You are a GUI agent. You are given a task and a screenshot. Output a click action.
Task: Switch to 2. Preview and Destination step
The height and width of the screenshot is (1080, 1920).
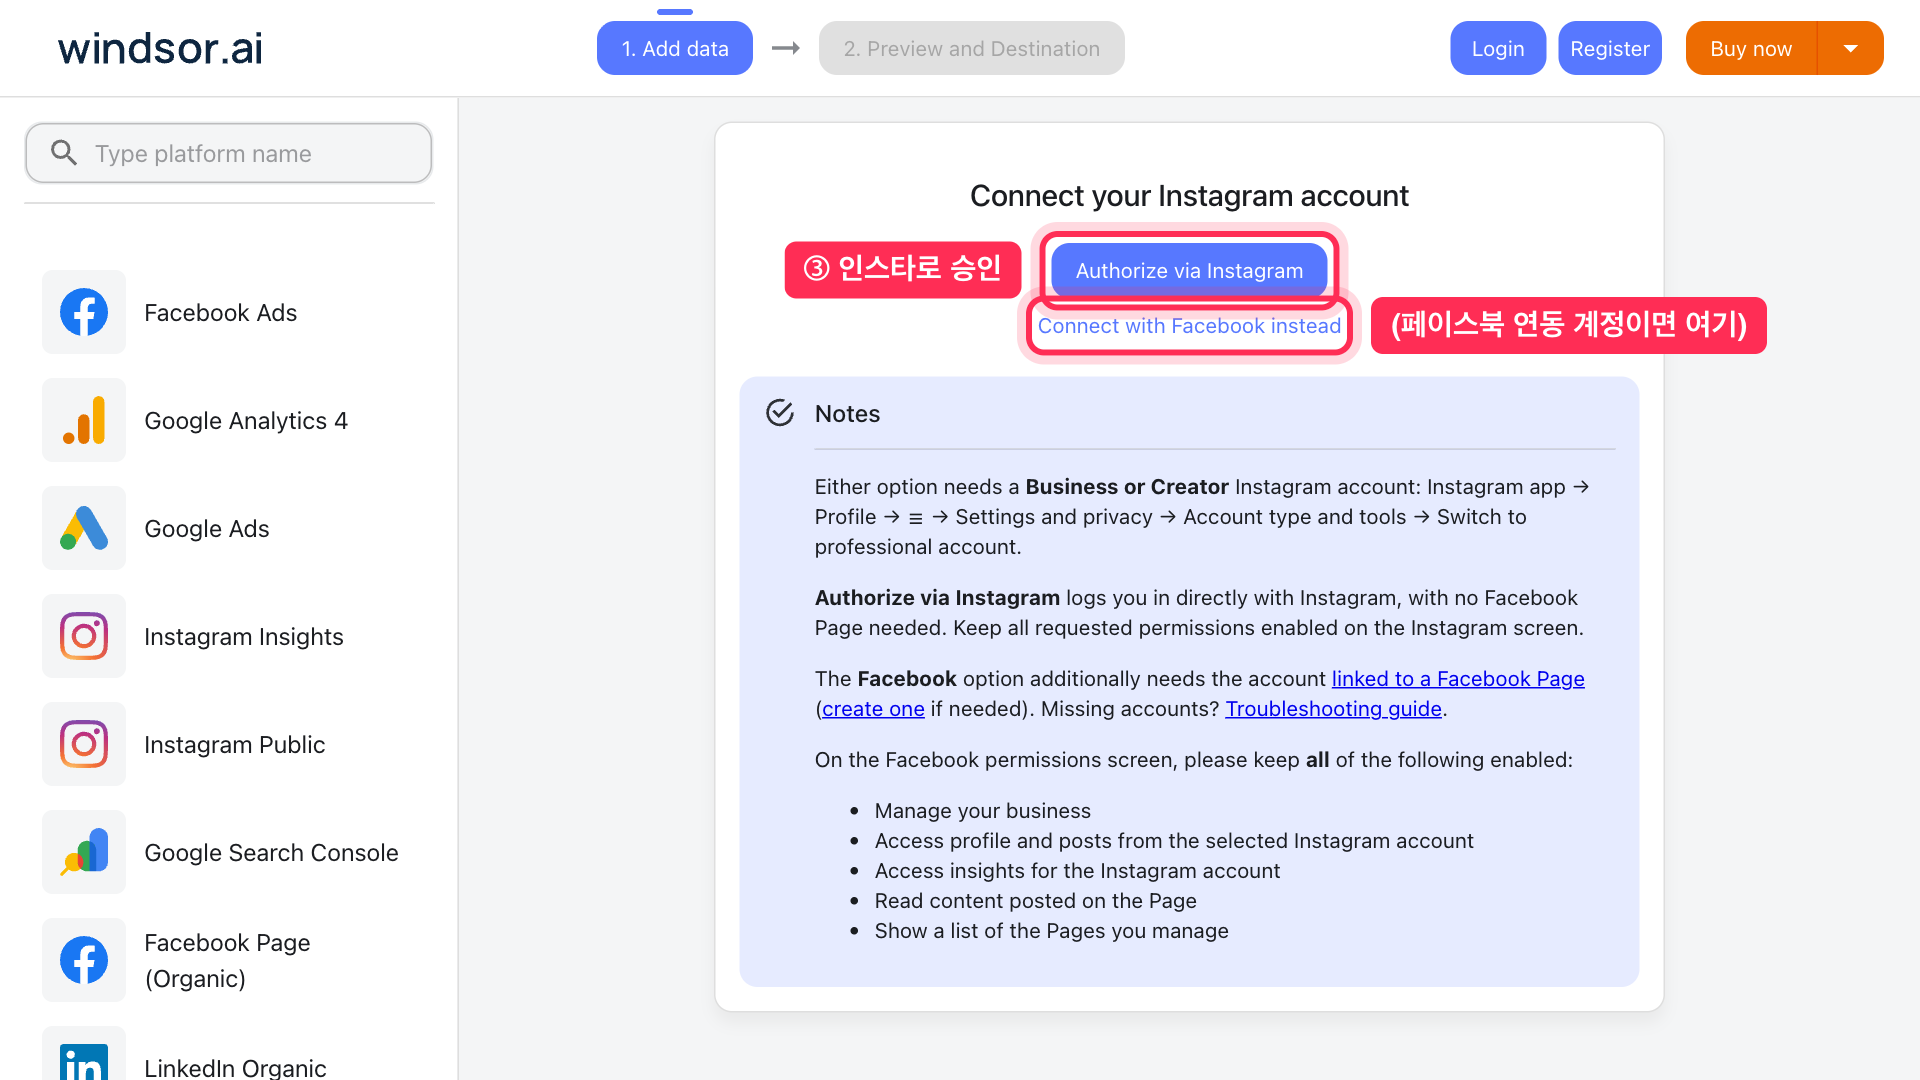pos(972,48)
